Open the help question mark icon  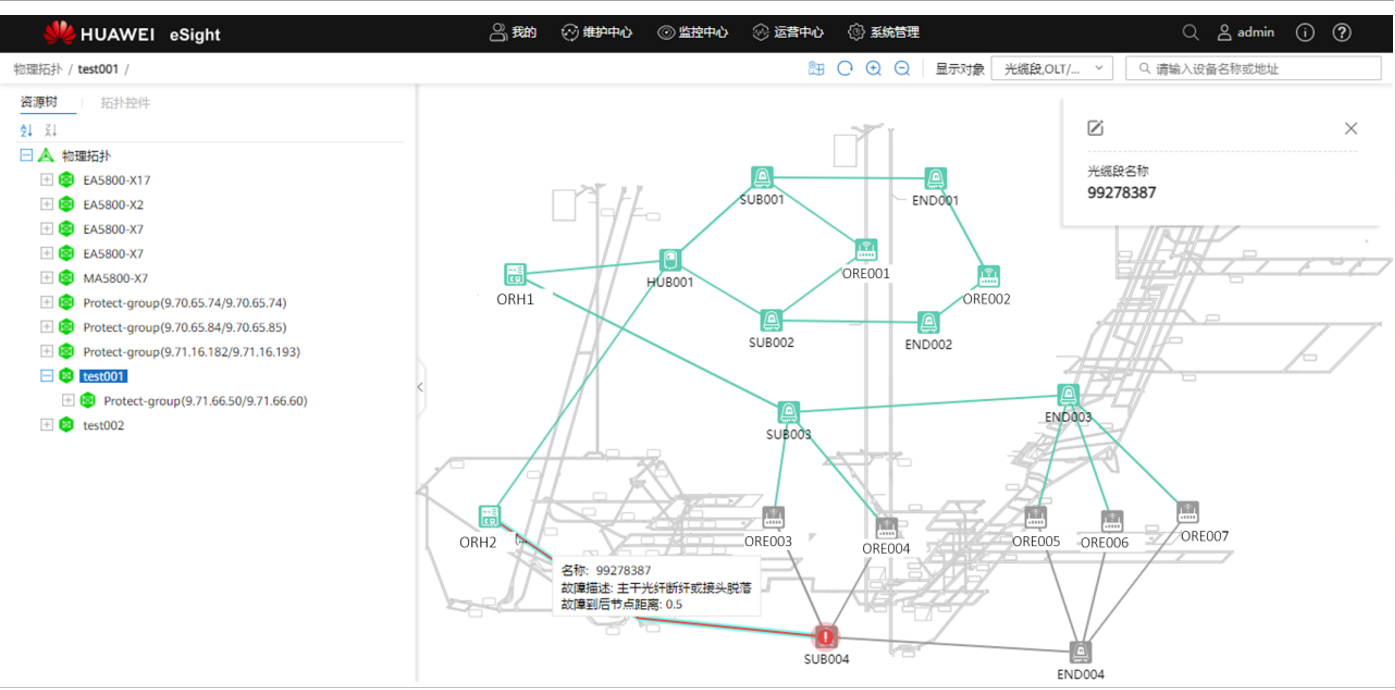(x=1342, y=32)
